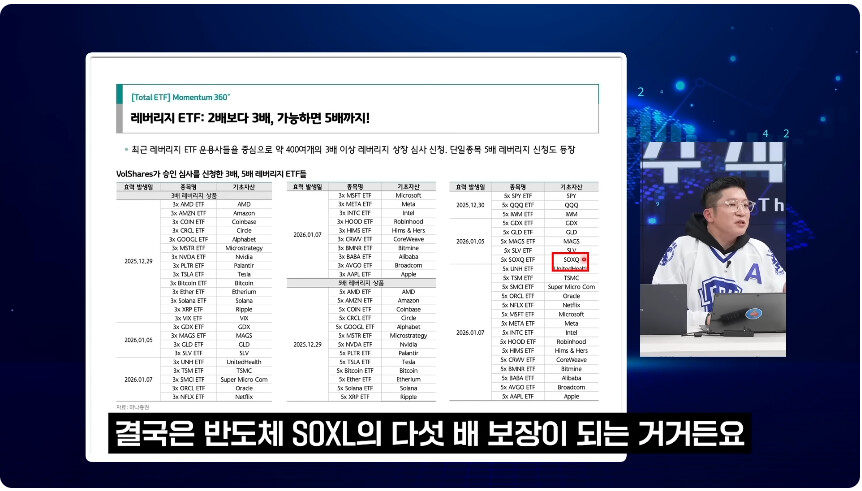
Task: Select the '5x NFLX ETF' cell
Action: tap(517, 305)
